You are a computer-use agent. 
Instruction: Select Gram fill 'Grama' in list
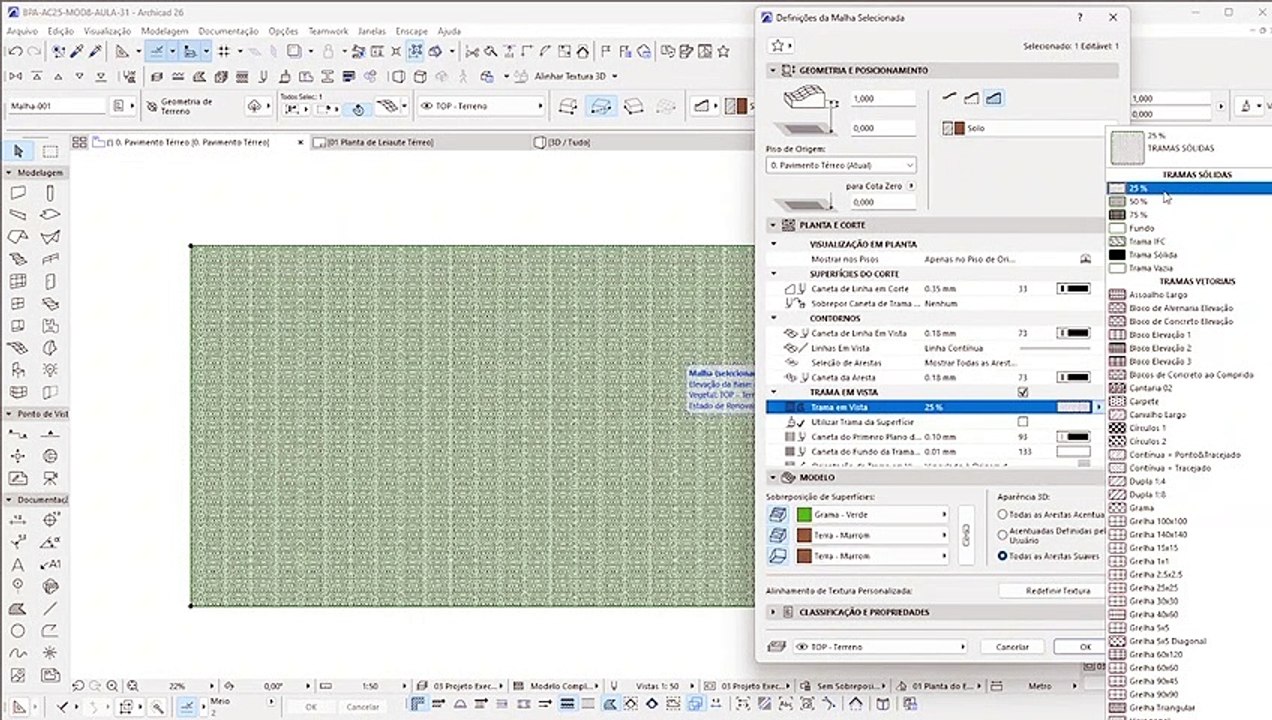pyautogui.click(x=1141, y=508)
